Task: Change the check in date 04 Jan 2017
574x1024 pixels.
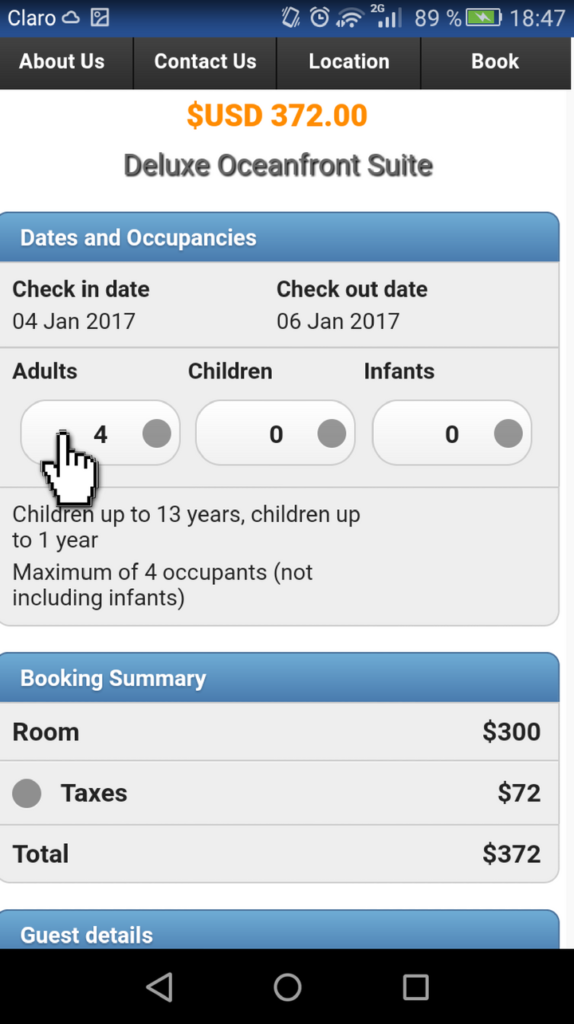Action: (x=74, y=321)
